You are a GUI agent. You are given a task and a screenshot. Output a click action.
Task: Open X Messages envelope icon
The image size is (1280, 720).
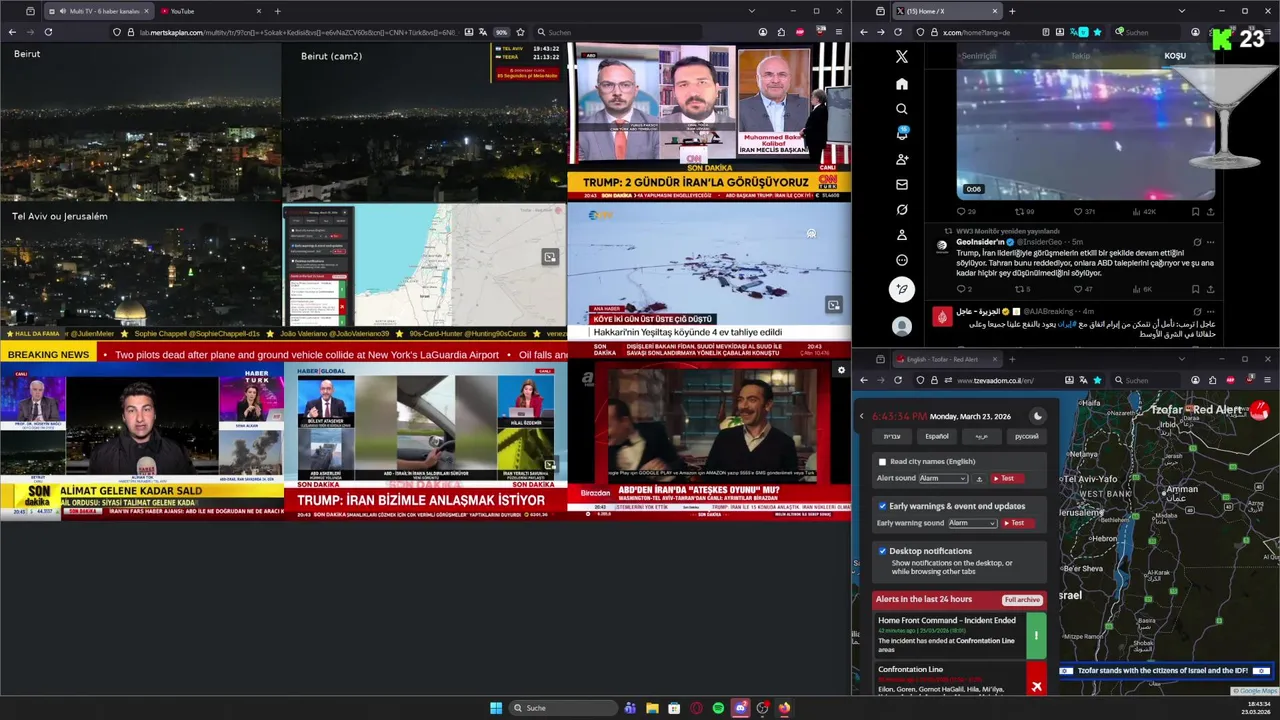tap(902, 185)
